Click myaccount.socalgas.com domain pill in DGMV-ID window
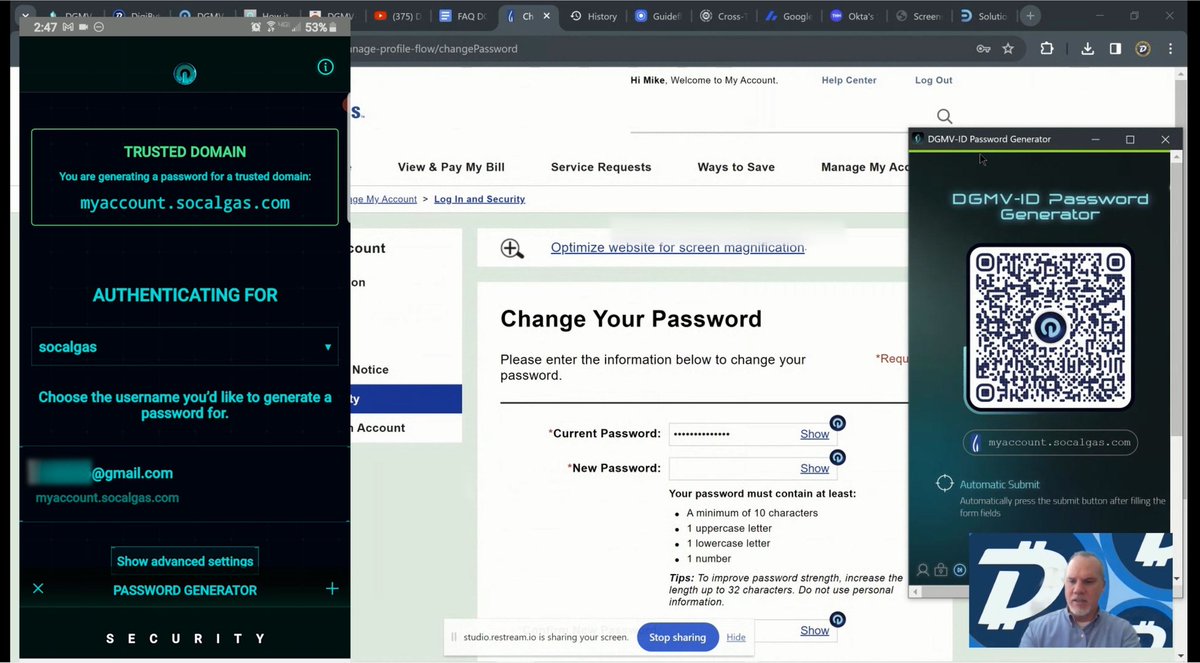Screen dimensions: 1200x663 tap(1050, 442)
